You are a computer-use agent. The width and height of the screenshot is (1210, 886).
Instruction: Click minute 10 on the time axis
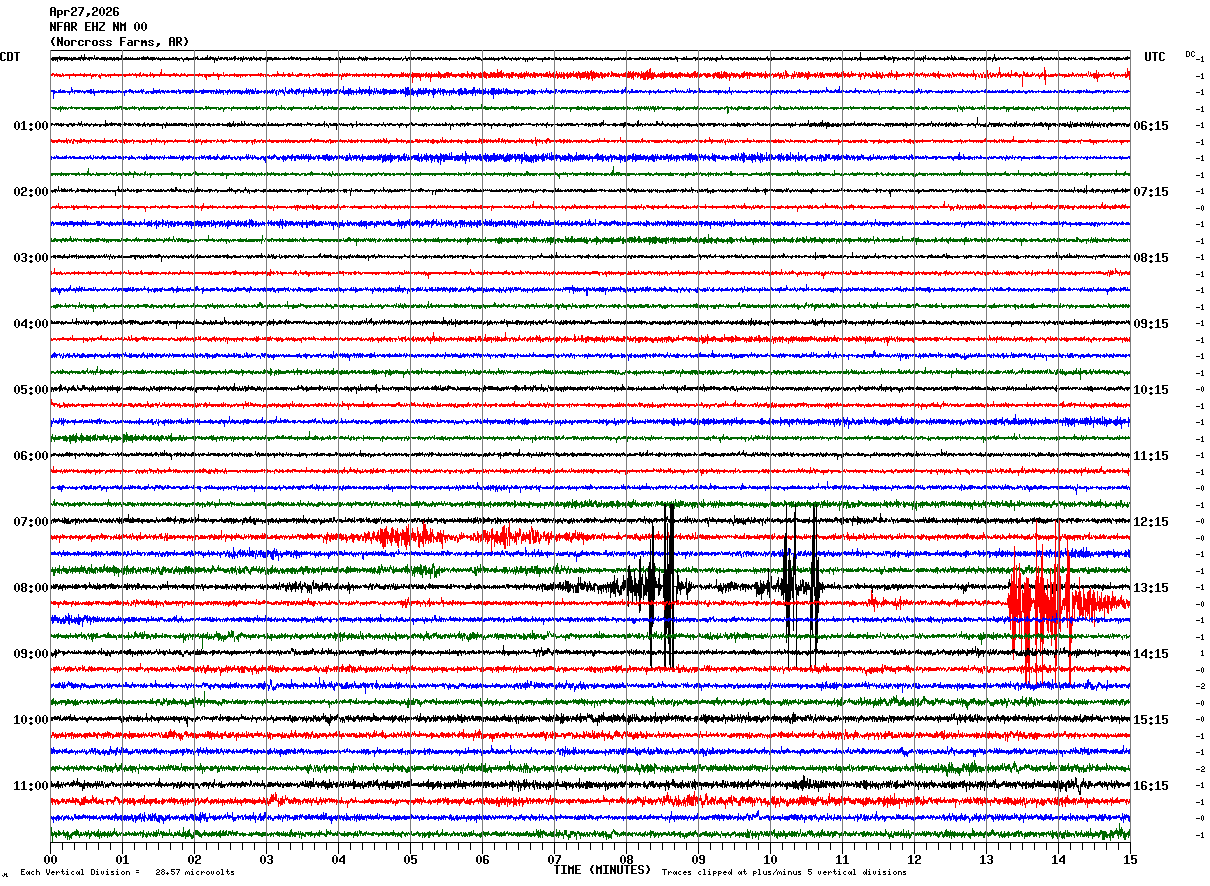click(x=770, y=859)
